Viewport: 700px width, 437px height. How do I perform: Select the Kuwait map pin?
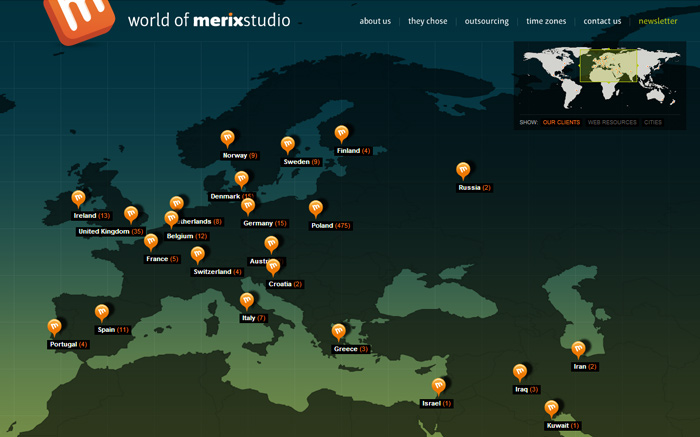point(551,409)
